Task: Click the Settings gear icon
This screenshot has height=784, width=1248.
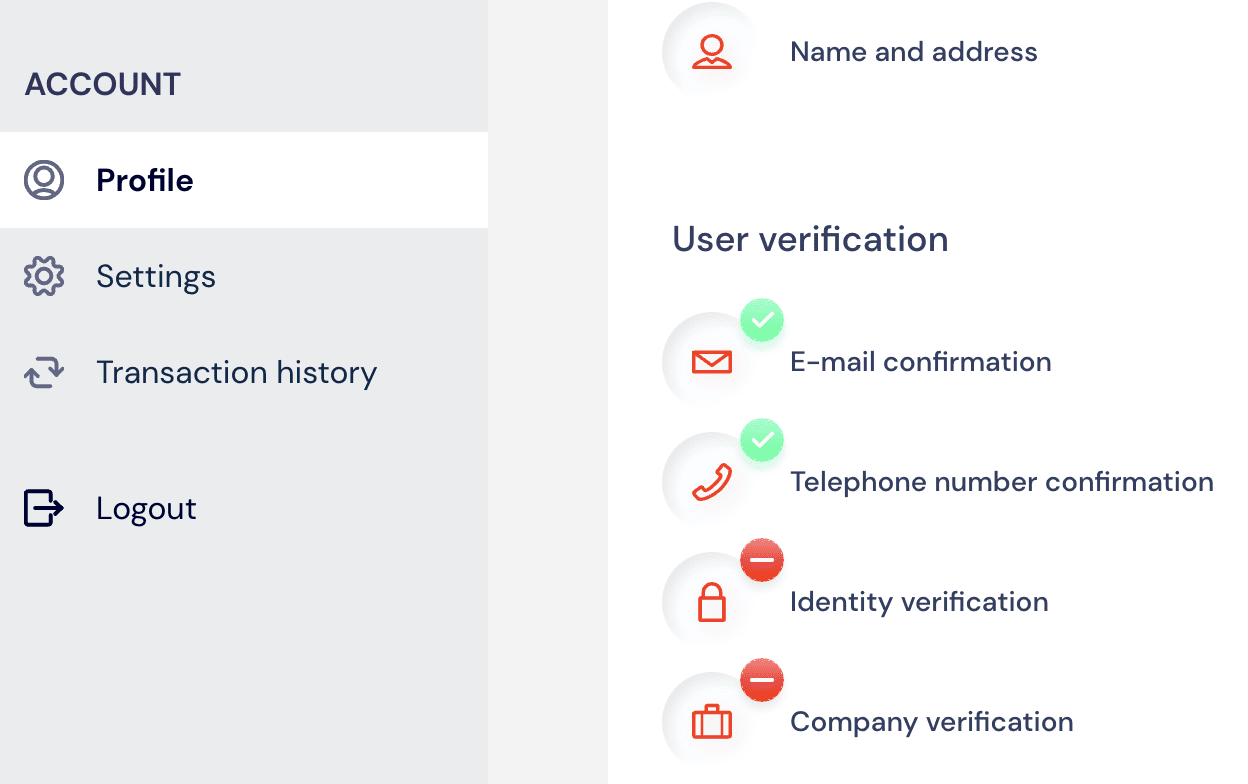Action: coord(43,276)
